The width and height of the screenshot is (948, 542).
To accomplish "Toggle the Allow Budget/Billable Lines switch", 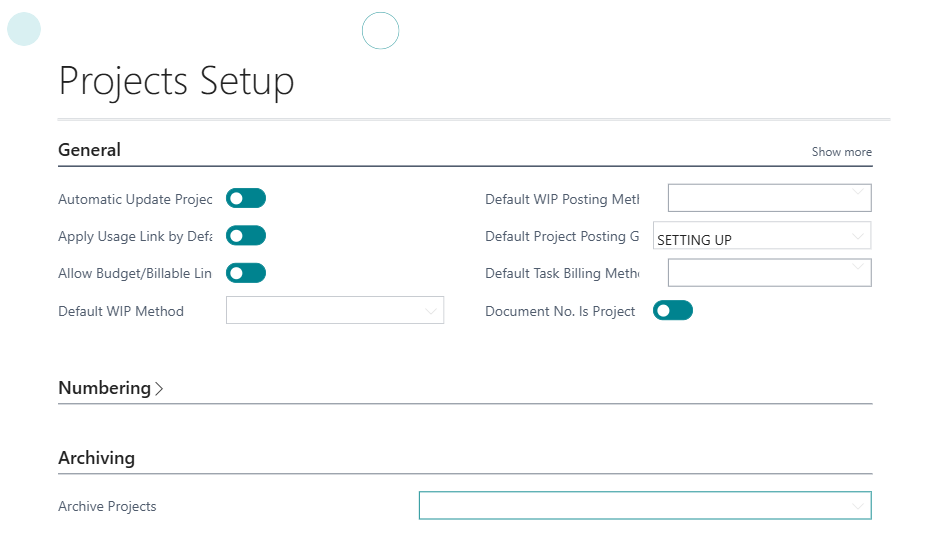I will coord(246,273).
